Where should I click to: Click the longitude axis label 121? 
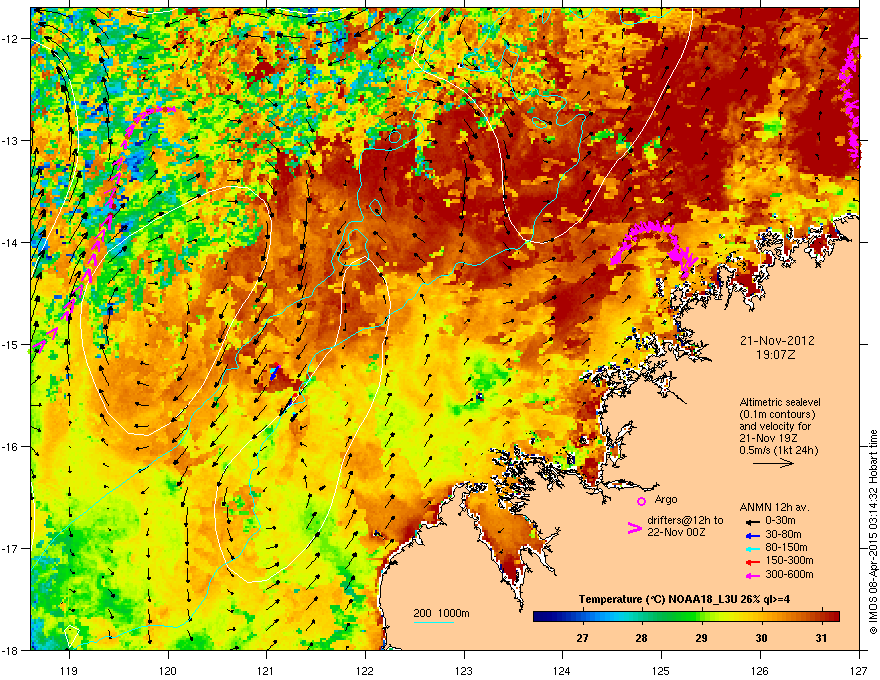[266, 670]
